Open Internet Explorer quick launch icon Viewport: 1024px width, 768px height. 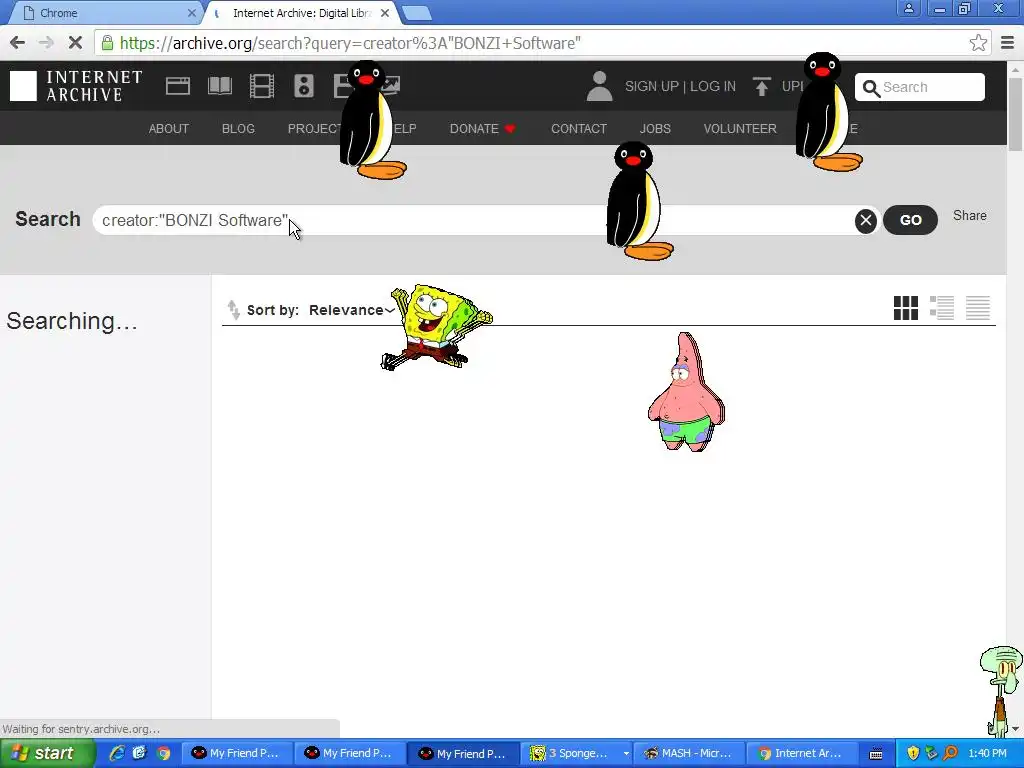pos(117,753)
